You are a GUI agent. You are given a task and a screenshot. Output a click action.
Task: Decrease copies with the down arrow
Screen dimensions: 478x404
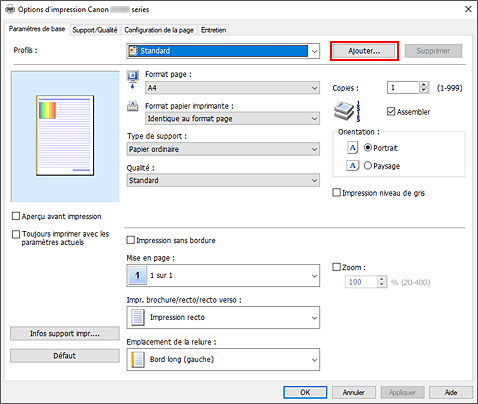point(424,91)
